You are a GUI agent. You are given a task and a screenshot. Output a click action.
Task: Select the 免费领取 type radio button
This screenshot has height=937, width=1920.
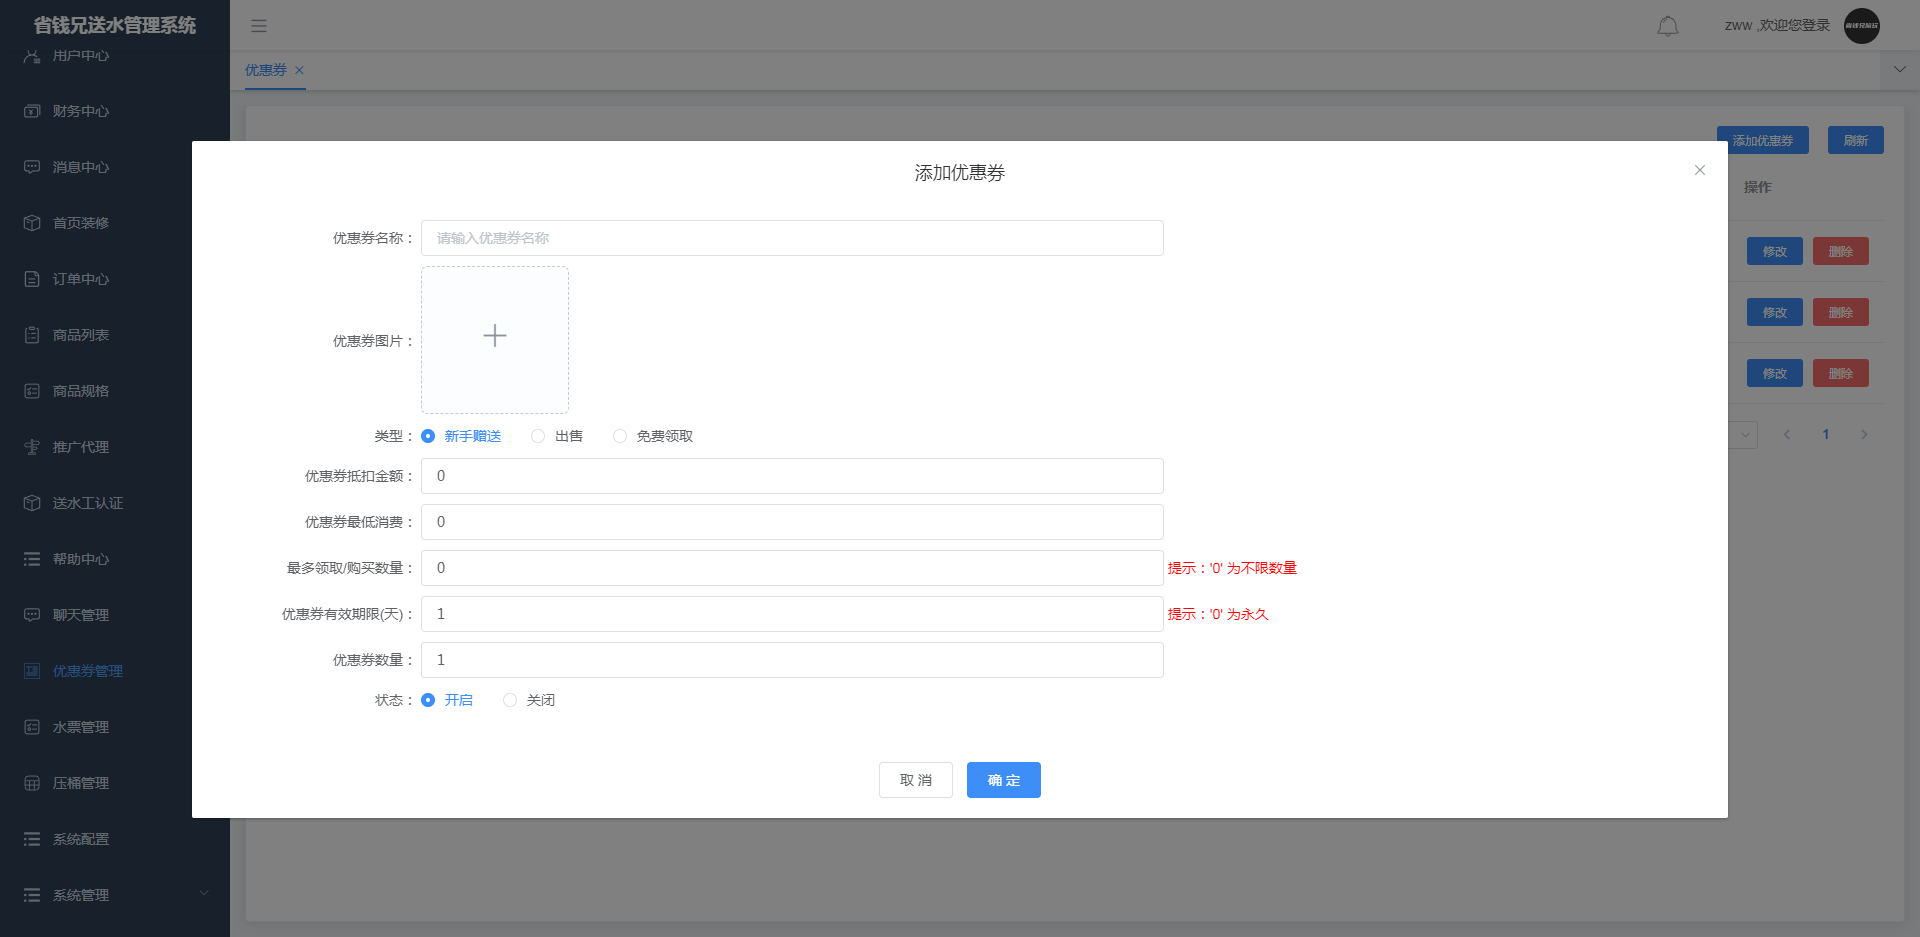pos(620,436)
